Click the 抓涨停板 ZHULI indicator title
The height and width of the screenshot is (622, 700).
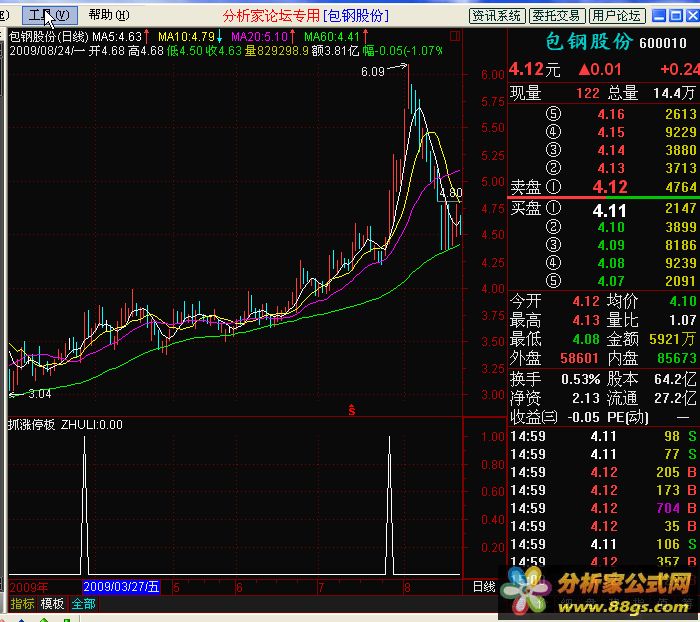pyautogui.click(x=65, y=424)
